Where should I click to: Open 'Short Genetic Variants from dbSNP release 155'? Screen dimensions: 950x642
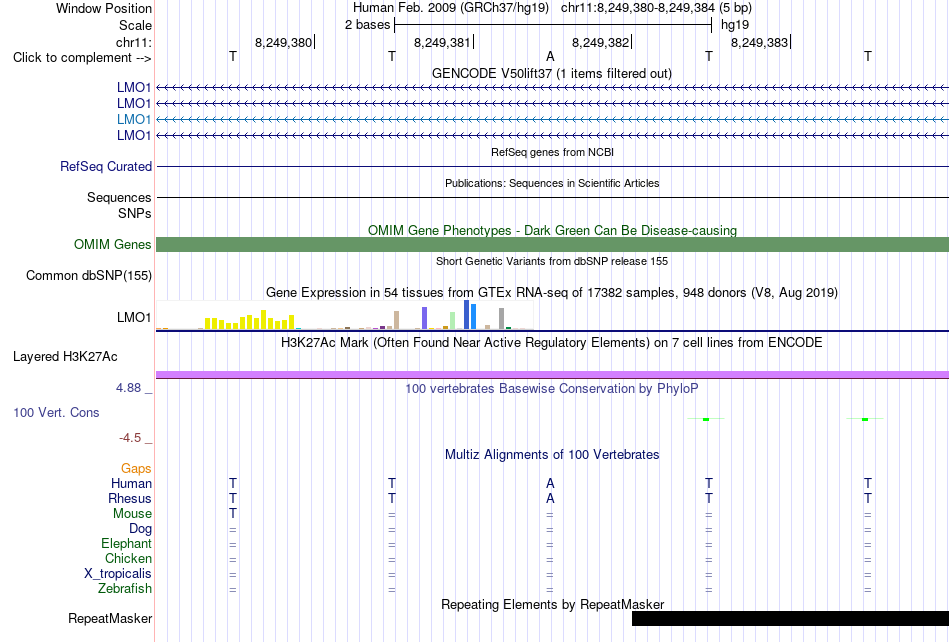click(552, 261)
